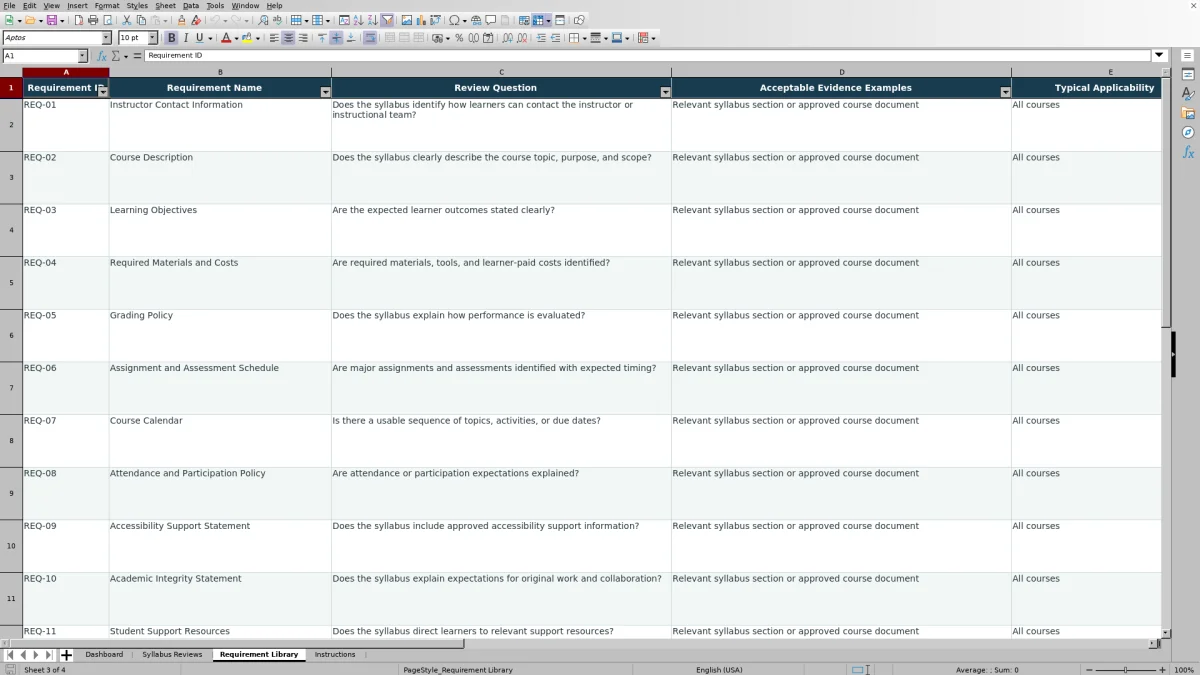The width and height of the screenshot is (1200, 675).
Task: Open the Data menu
Action: point(190,5)
